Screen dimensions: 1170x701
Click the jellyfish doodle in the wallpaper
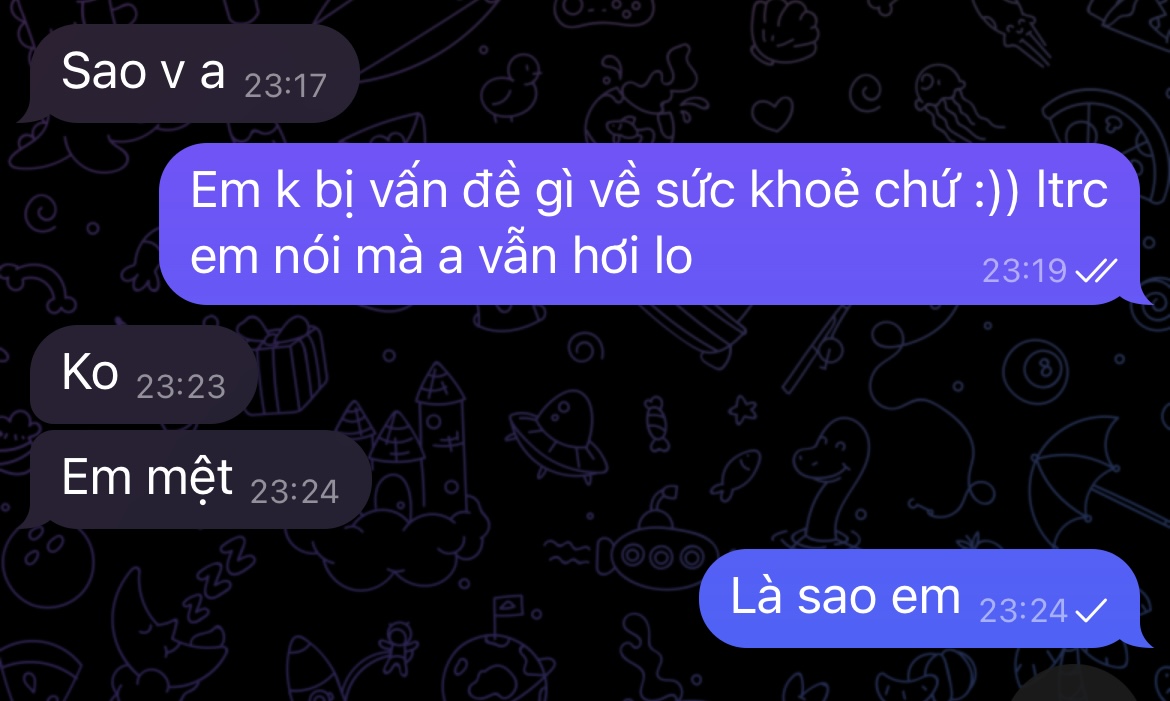coord(947,104)
